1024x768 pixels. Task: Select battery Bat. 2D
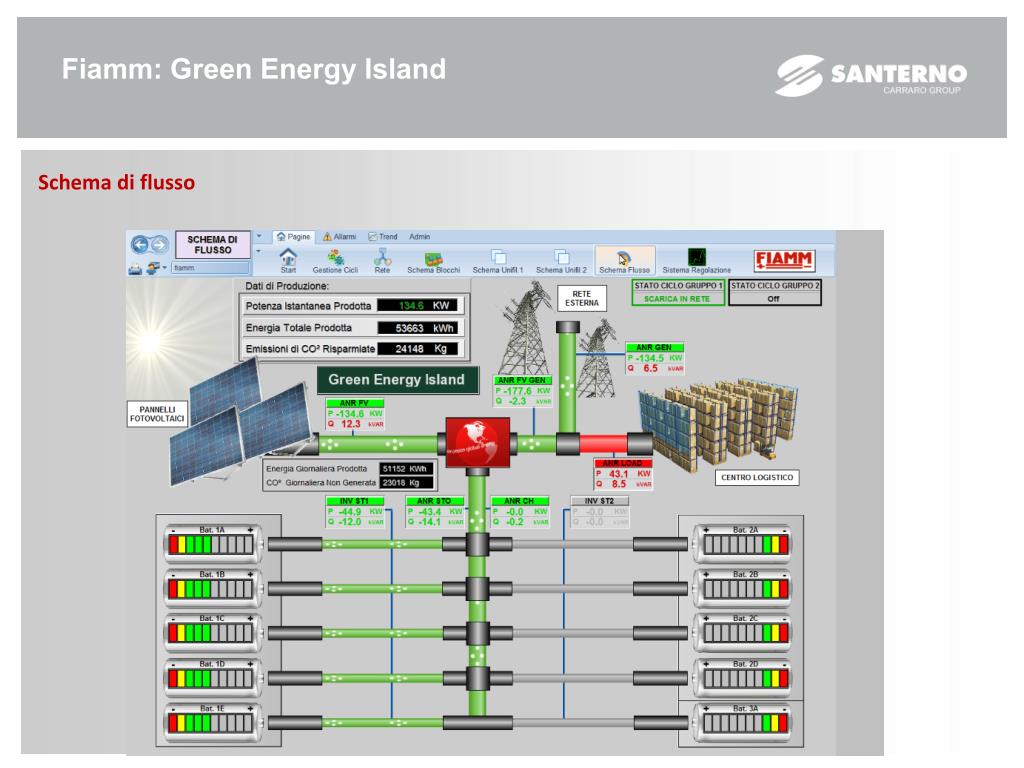(743, 677)
